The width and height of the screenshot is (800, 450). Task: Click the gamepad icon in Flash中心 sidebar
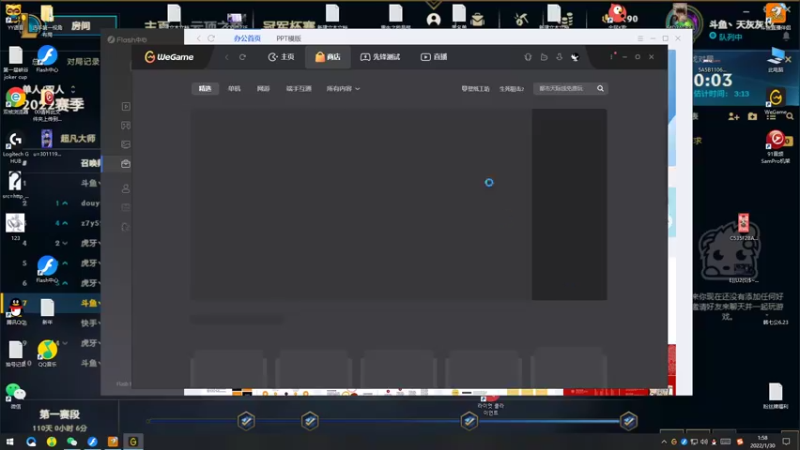coord(126,126)
